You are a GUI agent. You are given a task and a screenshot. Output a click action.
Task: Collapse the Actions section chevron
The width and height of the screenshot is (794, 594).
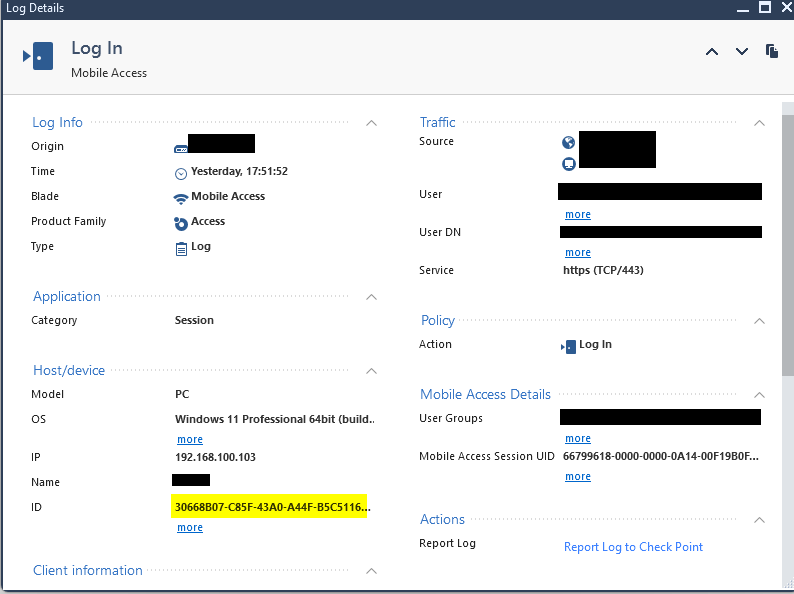pos(759,520)
